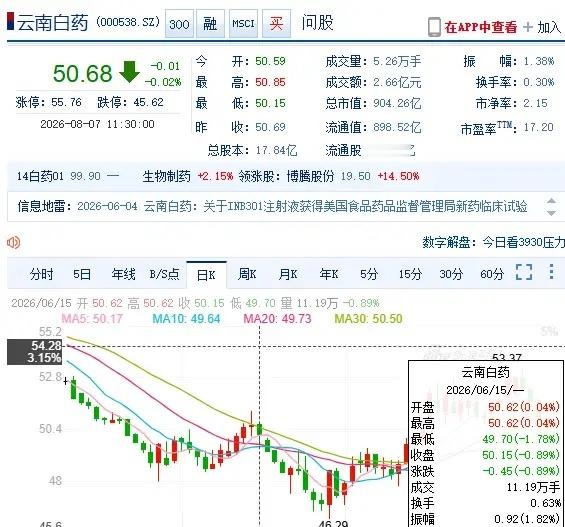Click the green down arrow icon
This screenshot has height=527, width=565.
(129, 72)
